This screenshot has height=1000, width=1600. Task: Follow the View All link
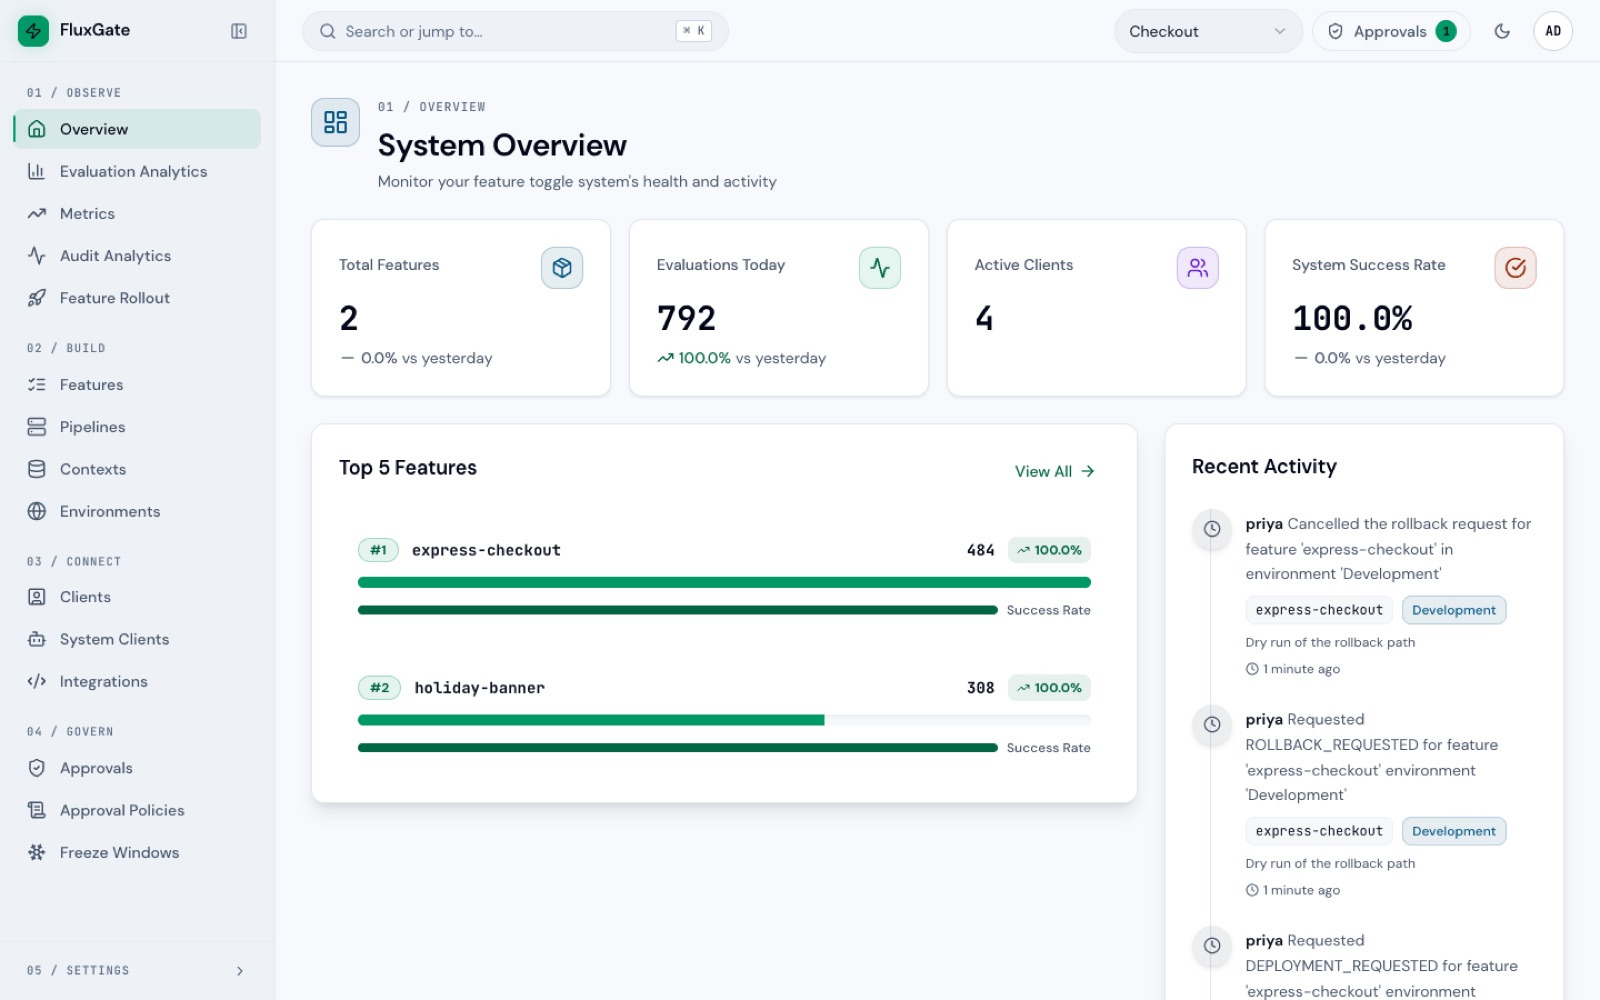pyautogui.click(x=1055, y=471)
